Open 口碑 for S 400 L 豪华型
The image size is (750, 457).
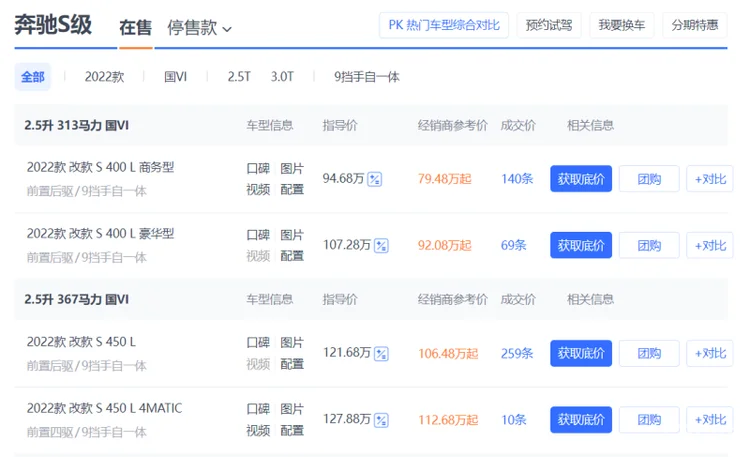[x=258, y=235]
